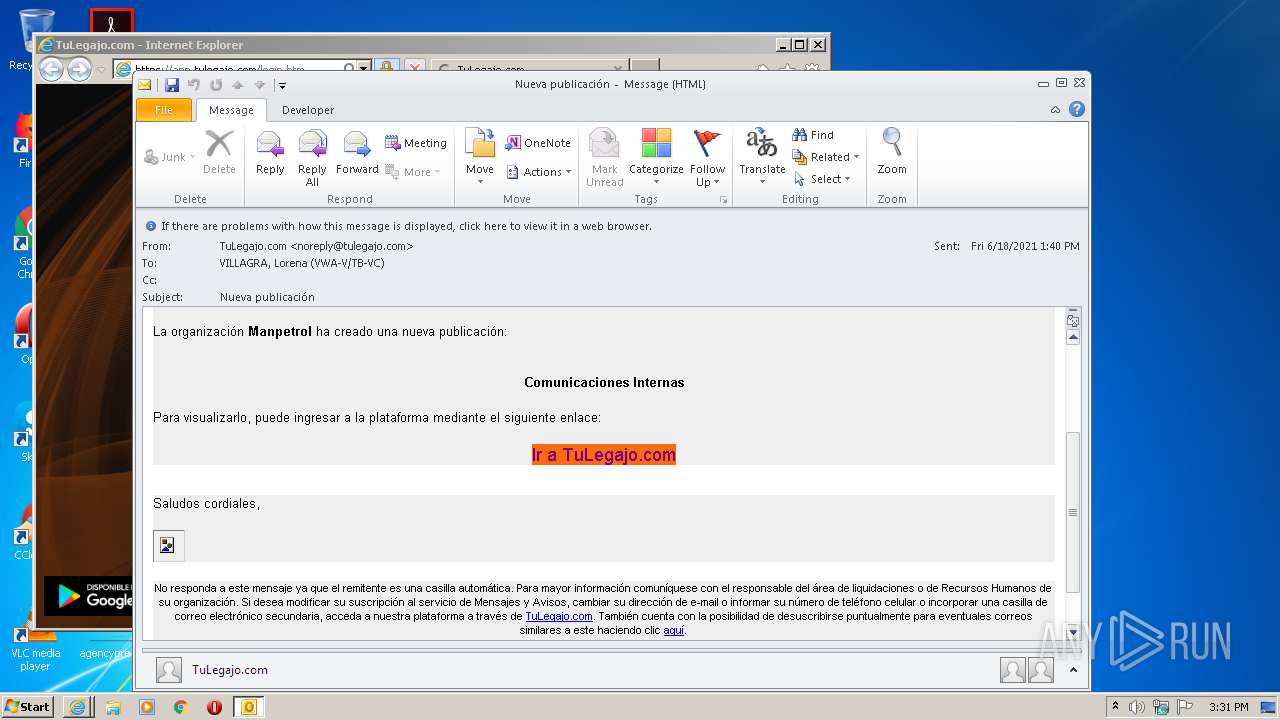Click the orange 'Ir a TuLegajo.com' button
1280x720 pixels.
coord(604,455)
